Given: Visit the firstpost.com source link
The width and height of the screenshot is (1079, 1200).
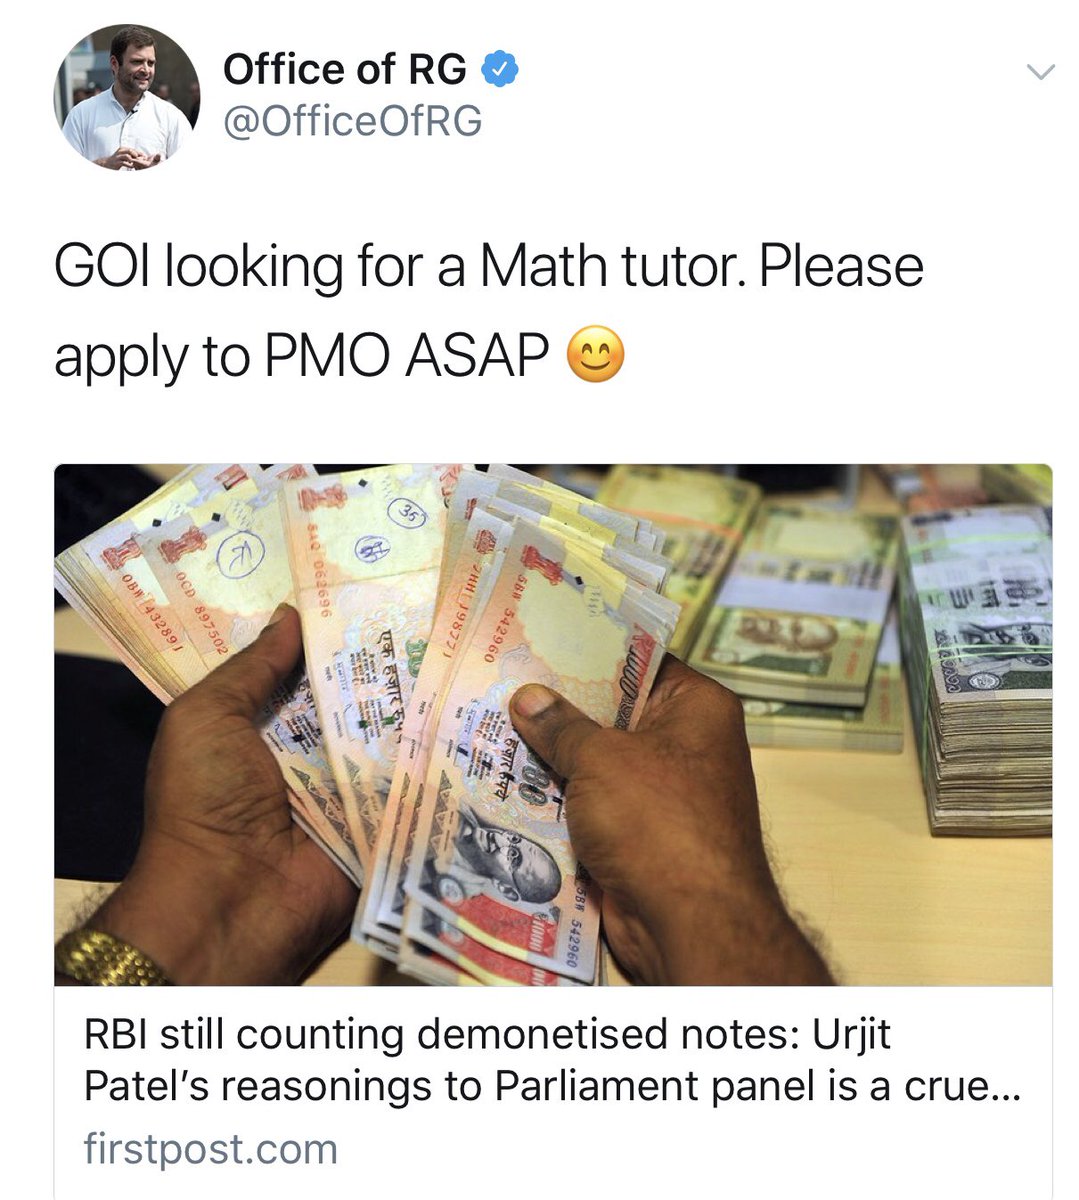Looking at the screenshot, I should pos(211,1149).
